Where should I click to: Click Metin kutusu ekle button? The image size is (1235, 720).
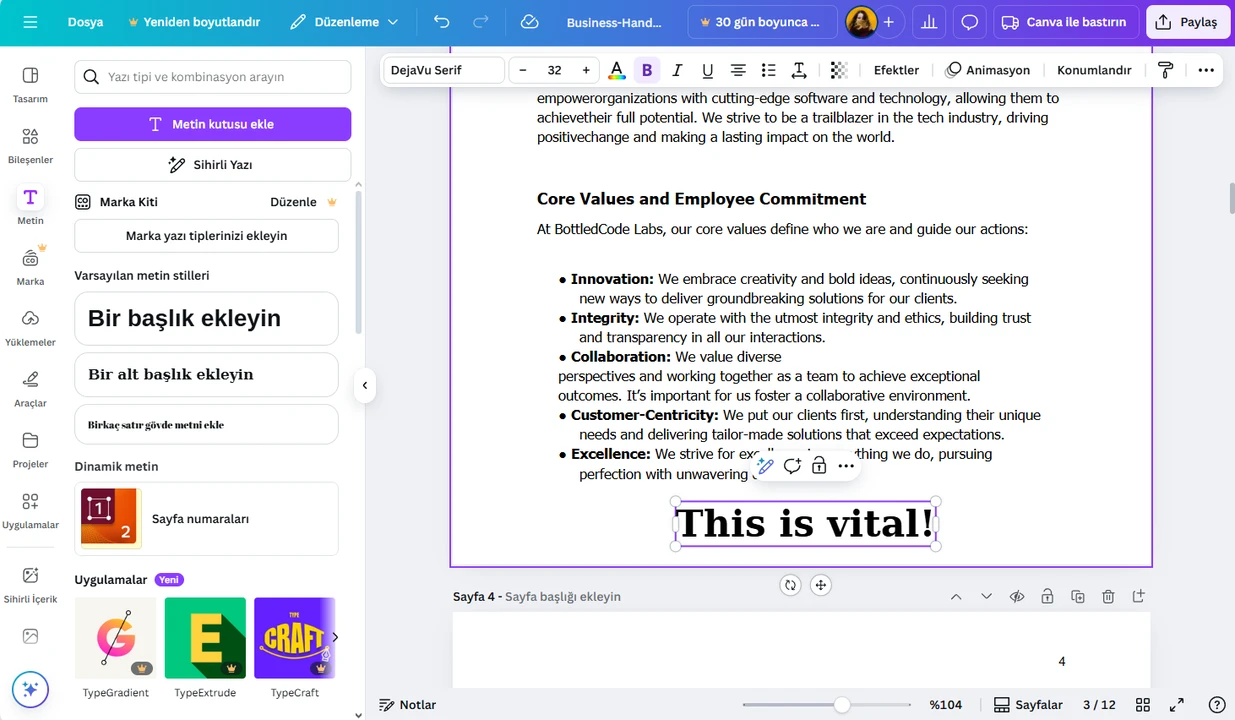click(213, 124)
